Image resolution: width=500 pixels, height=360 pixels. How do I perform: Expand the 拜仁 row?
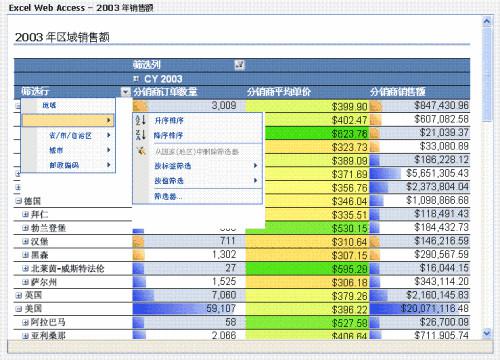click(25, 214)
